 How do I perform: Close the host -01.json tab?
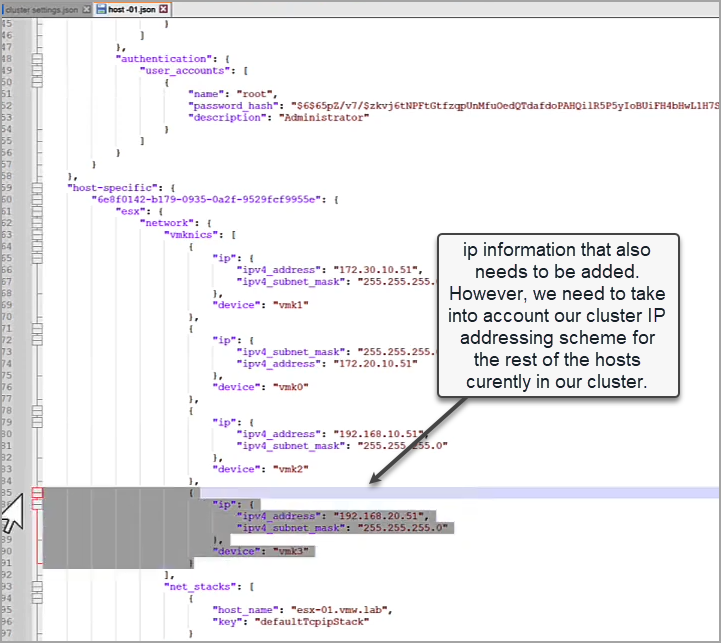click(x=163, y=9)
